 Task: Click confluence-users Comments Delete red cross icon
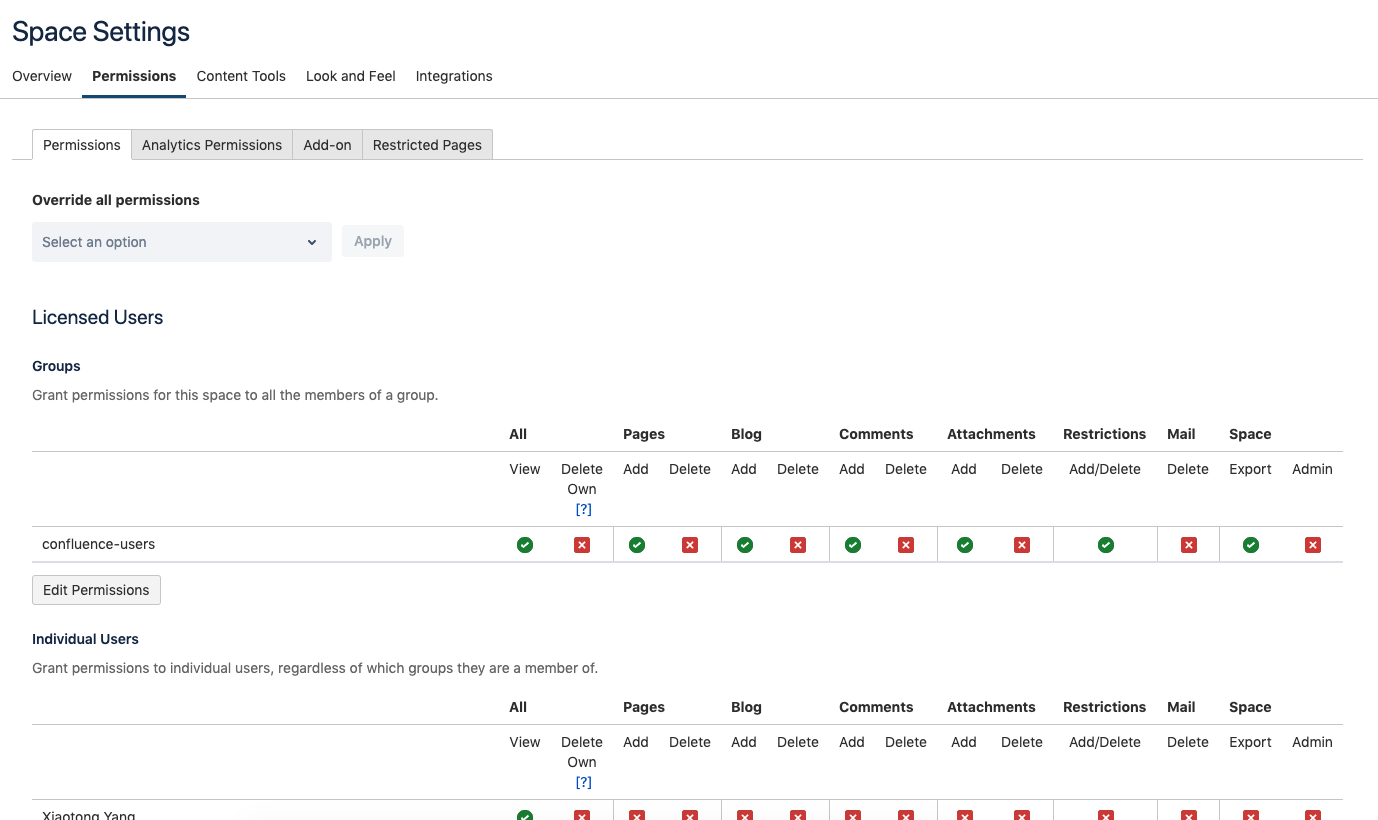coord(906,545)
